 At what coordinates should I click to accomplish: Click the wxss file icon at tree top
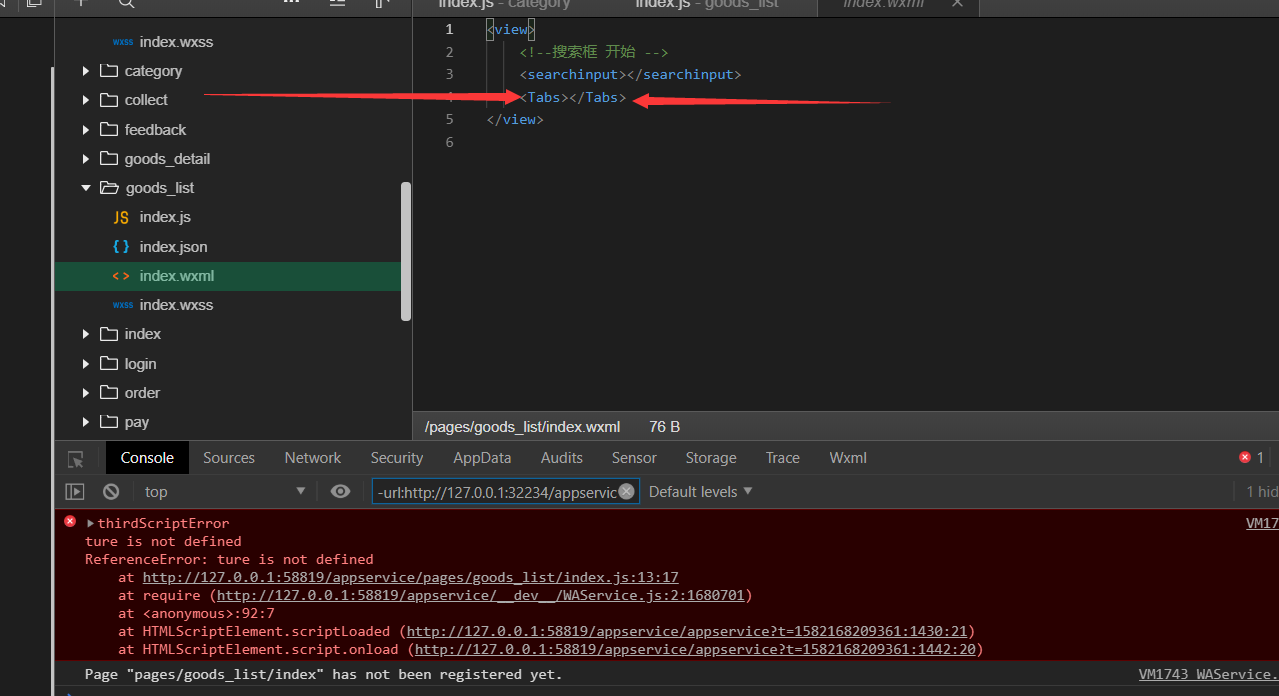(122, 42)
